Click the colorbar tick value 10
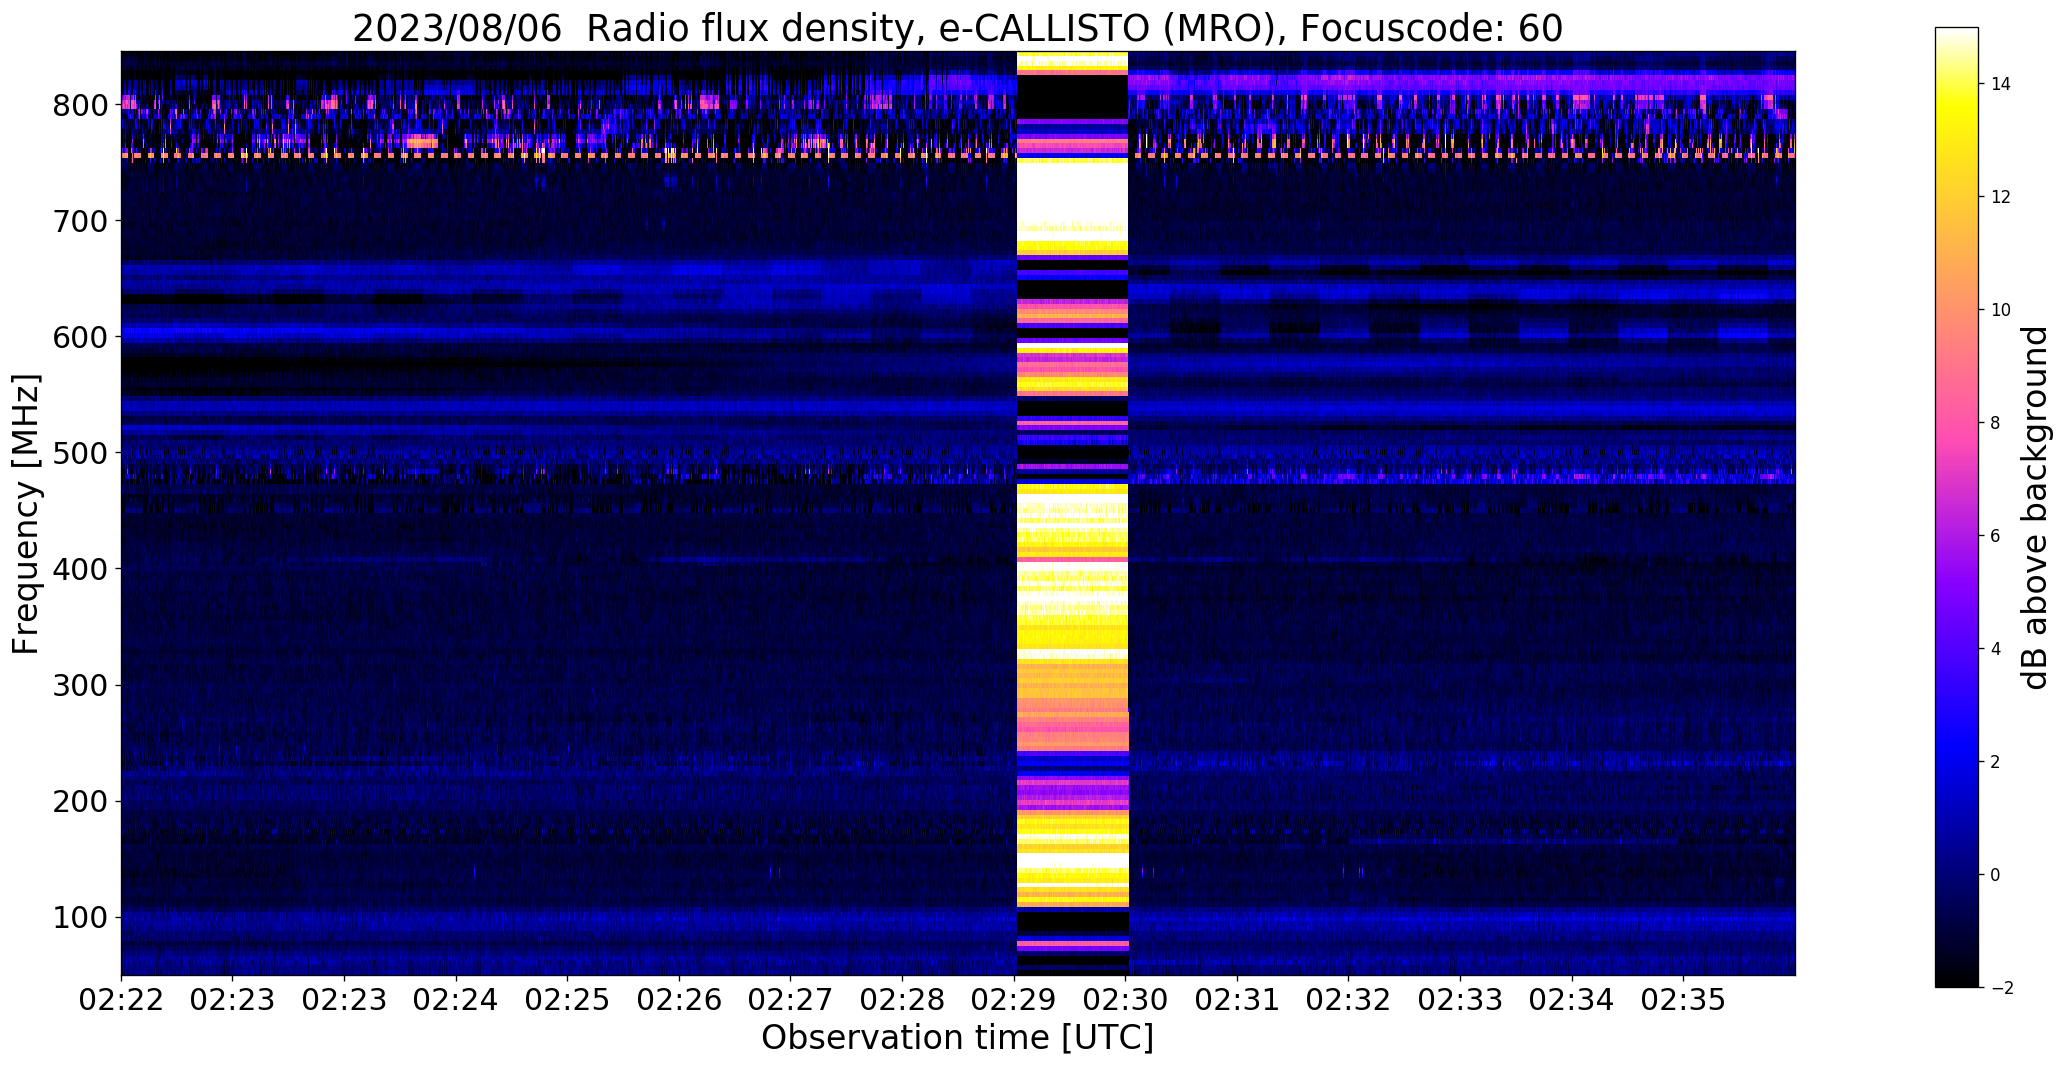The width and height of the screenshot is (2066, 1067). pos(2000,310)
